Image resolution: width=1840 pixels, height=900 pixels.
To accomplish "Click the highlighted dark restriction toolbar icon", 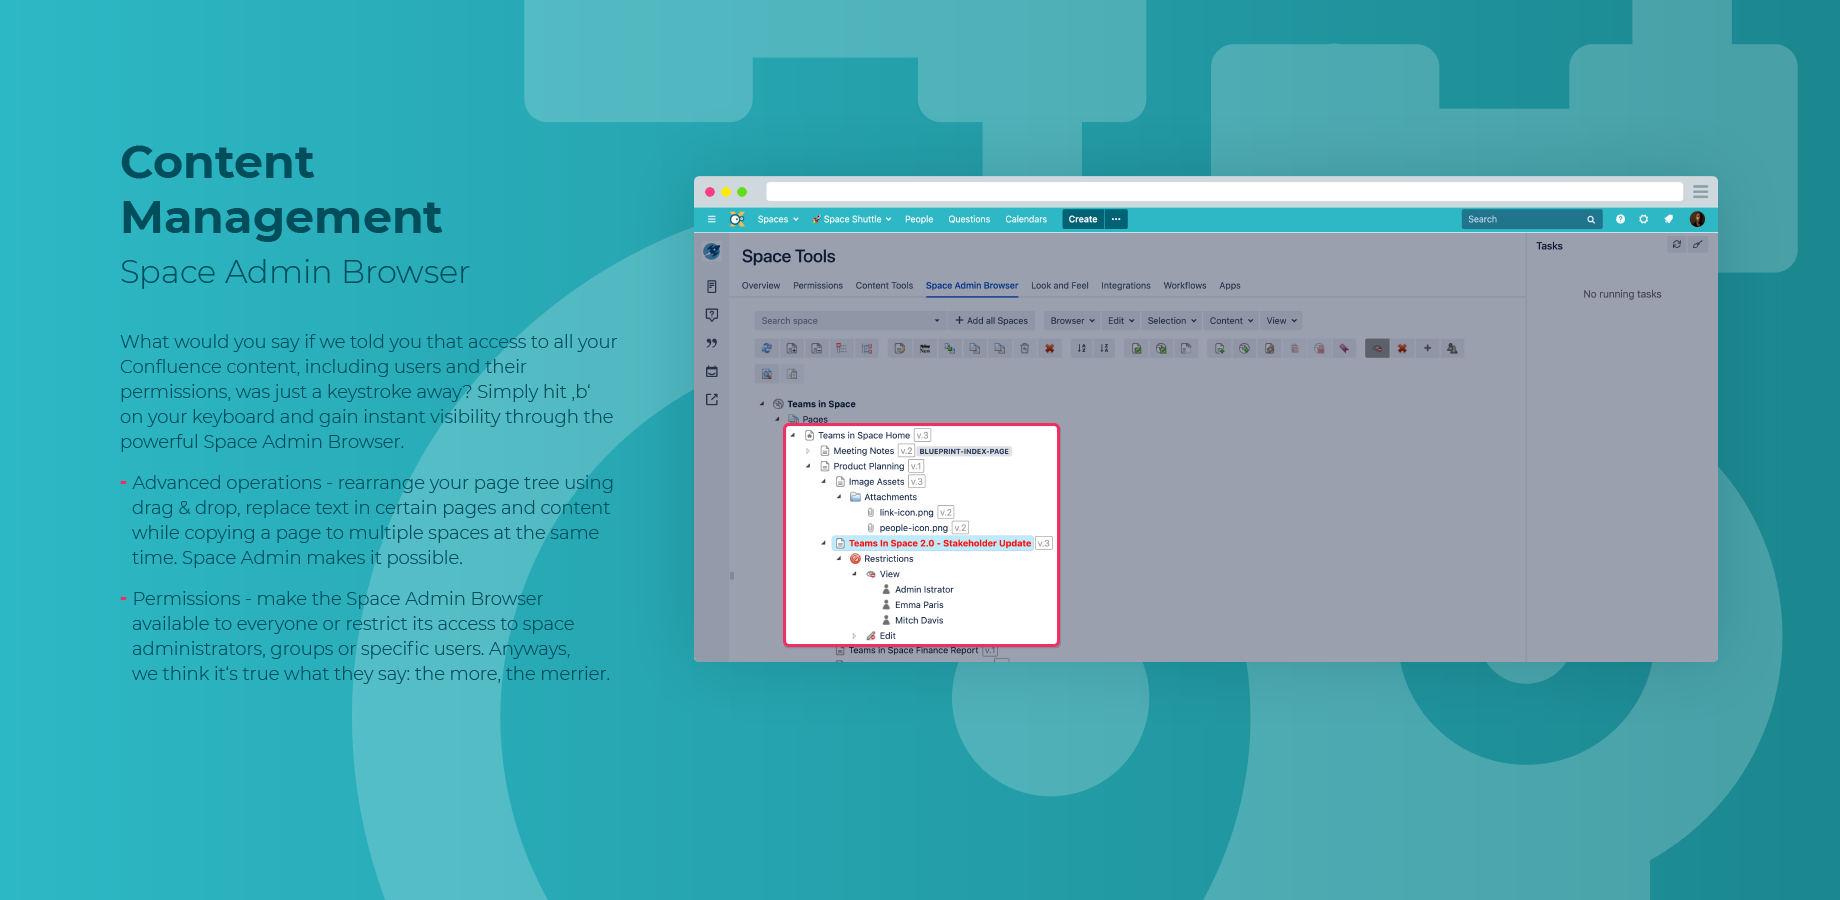I will tap(1377, 348).
